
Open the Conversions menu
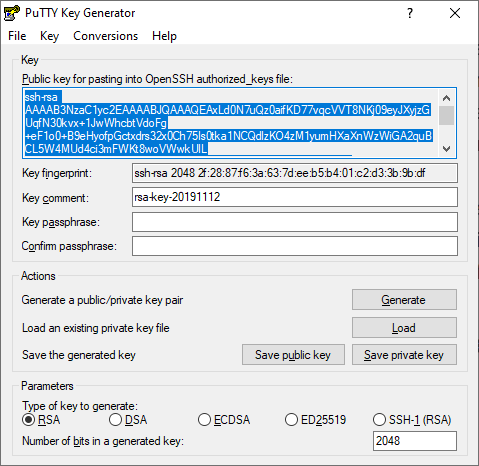click(105, 36)
